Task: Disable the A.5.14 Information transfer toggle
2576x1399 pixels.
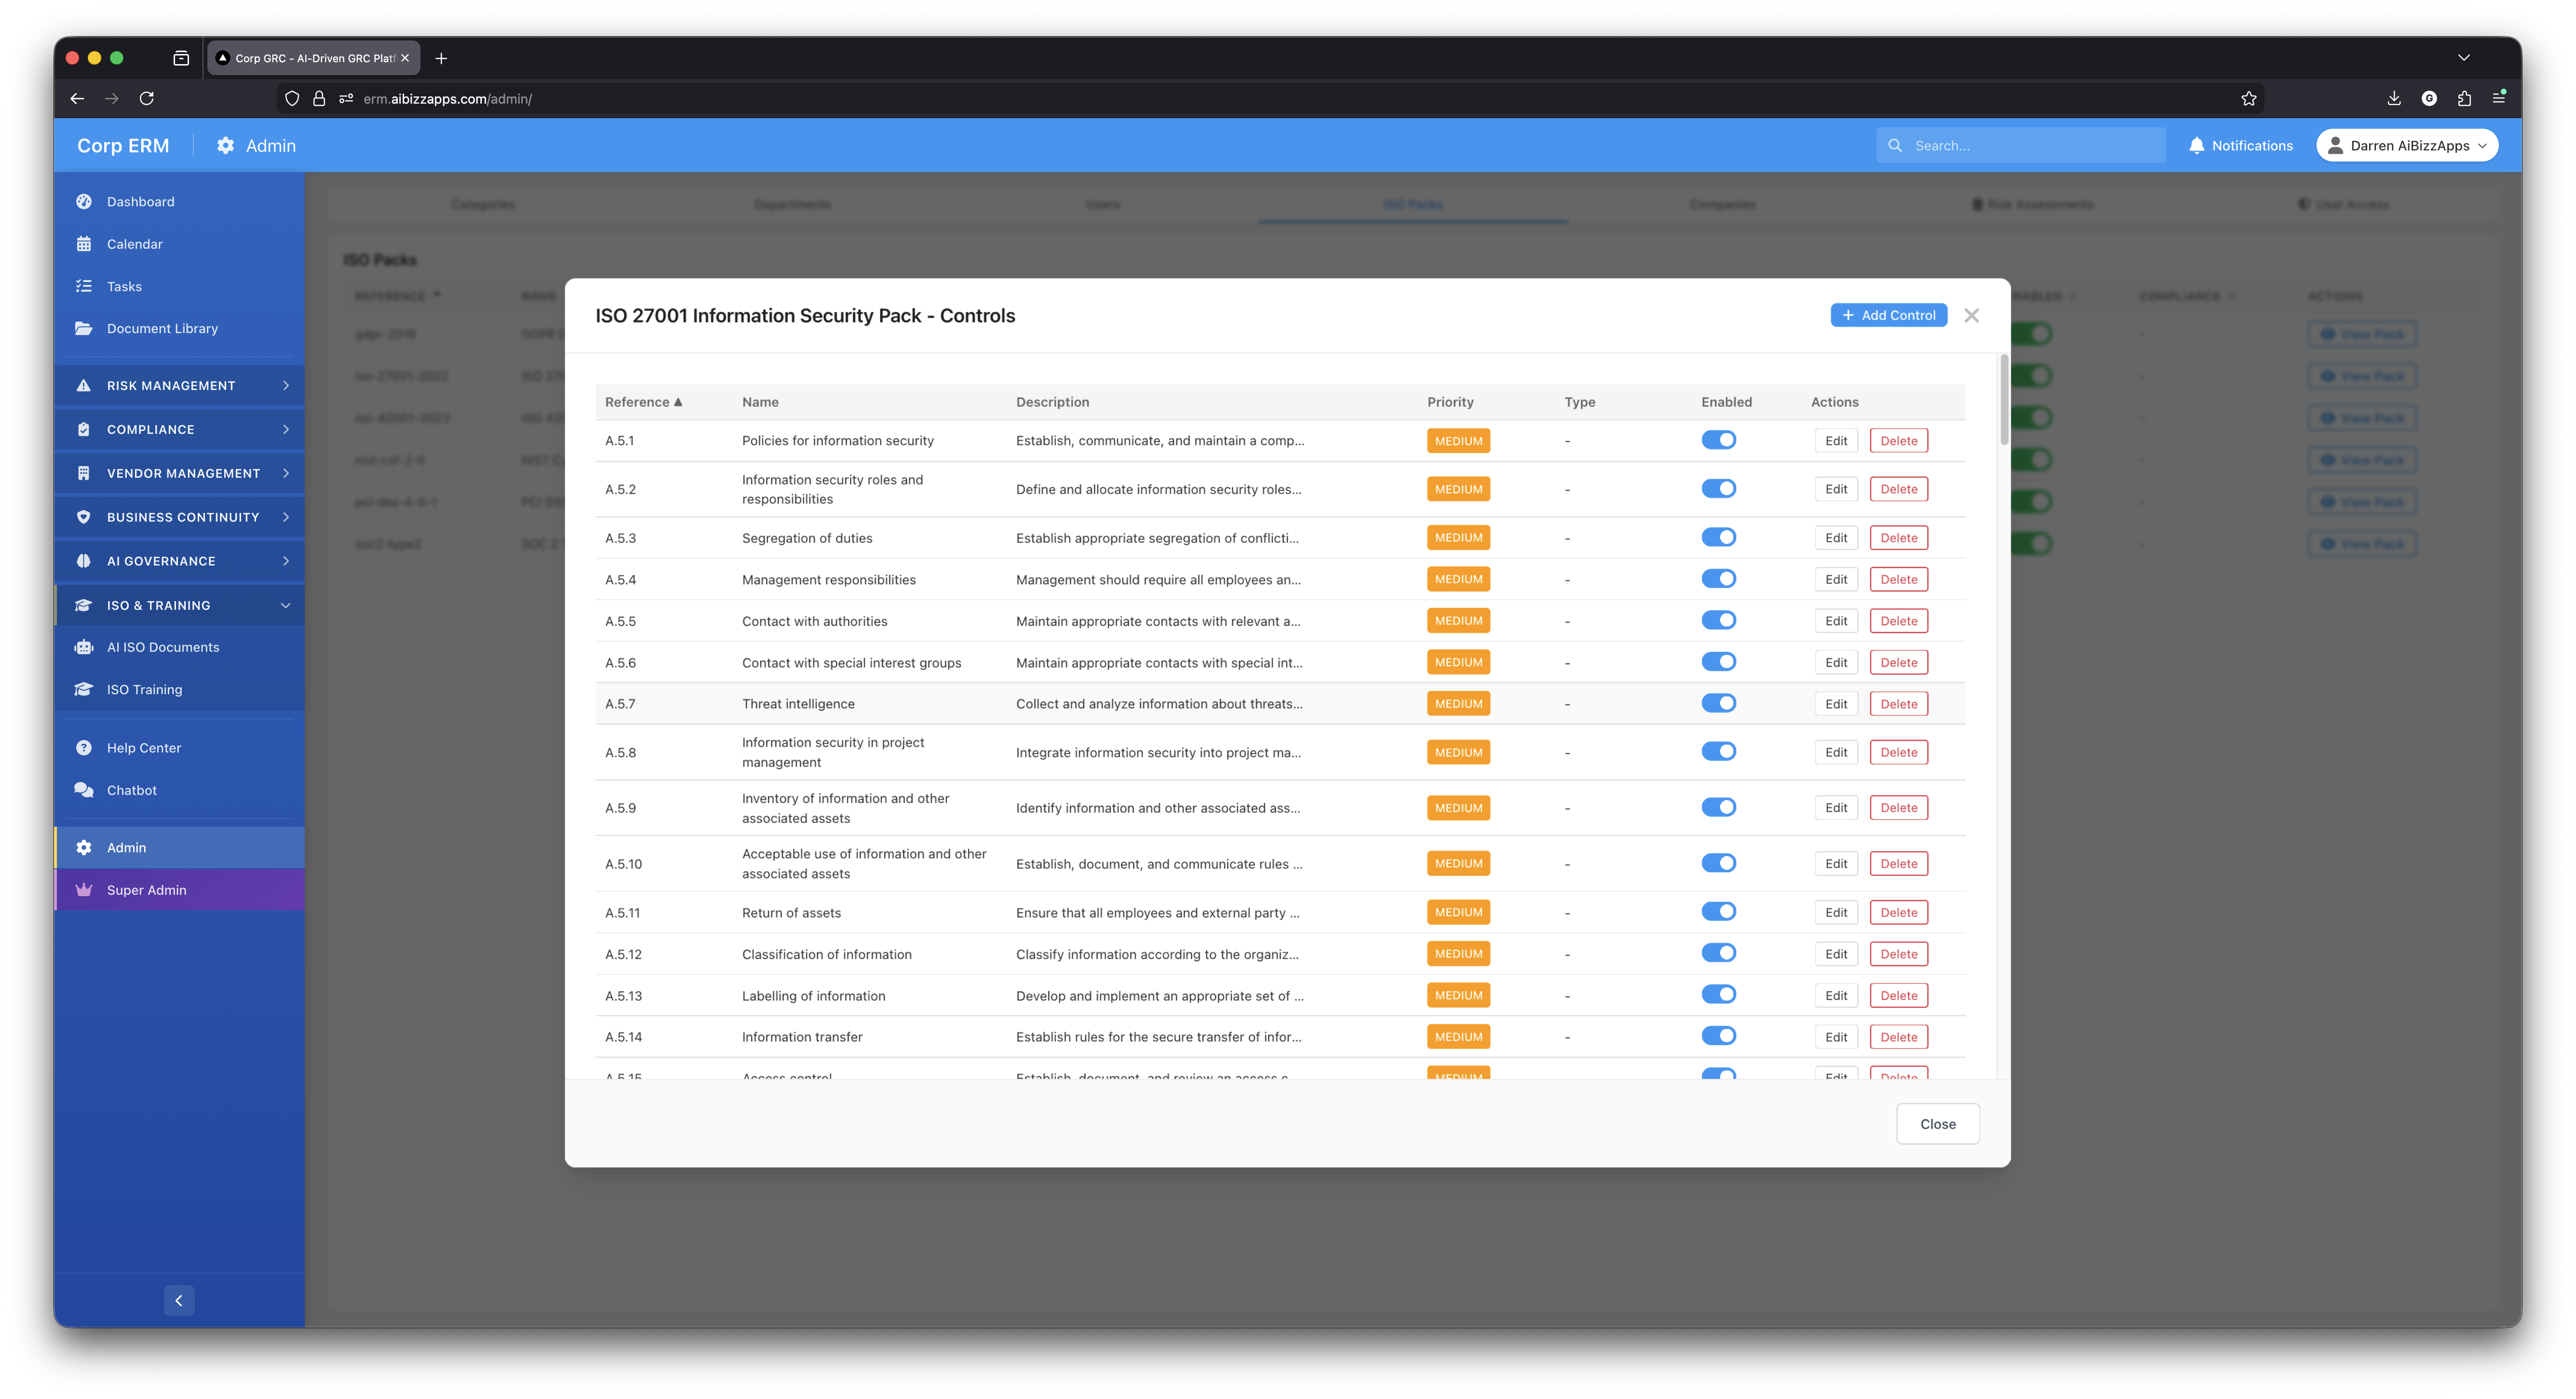Action: tap(1719, 1036)
